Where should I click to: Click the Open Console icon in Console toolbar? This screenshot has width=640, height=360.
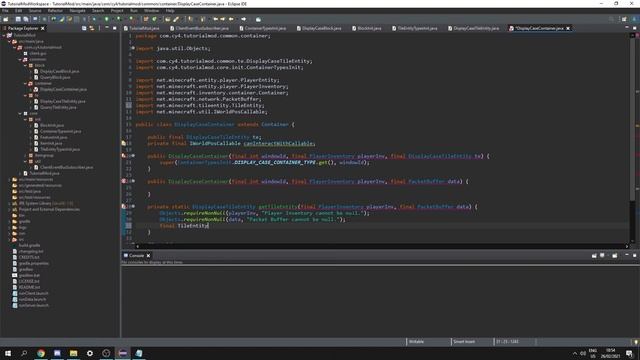click(x=615, y=256)
